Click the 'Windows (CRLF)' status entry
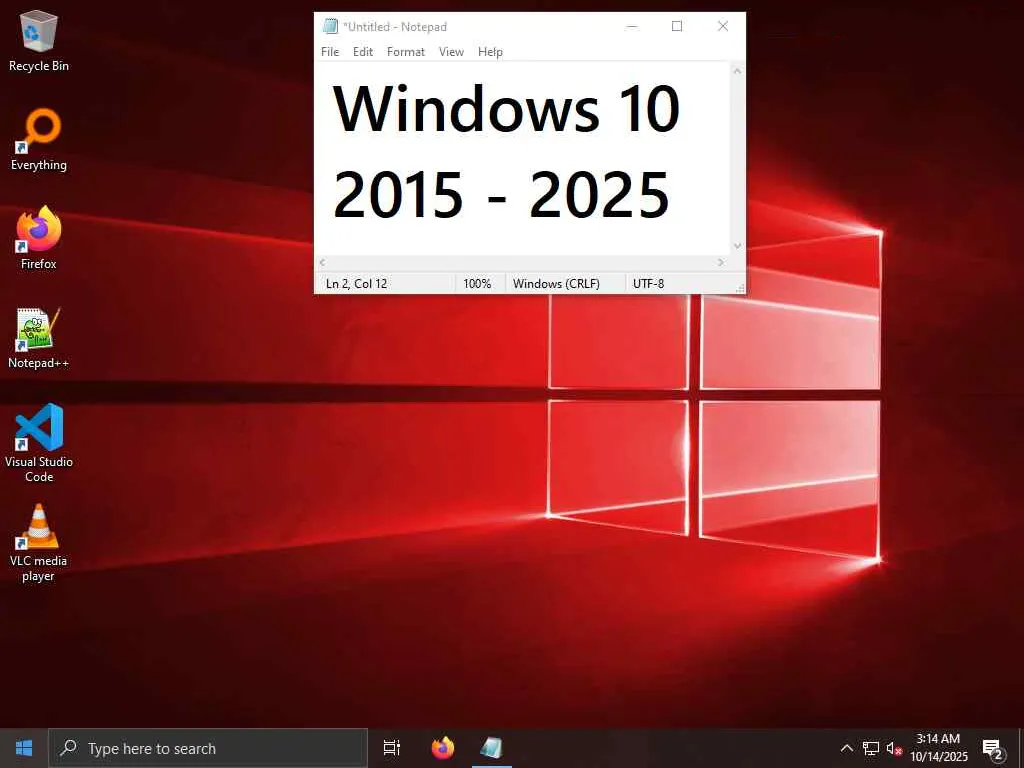 556,283
